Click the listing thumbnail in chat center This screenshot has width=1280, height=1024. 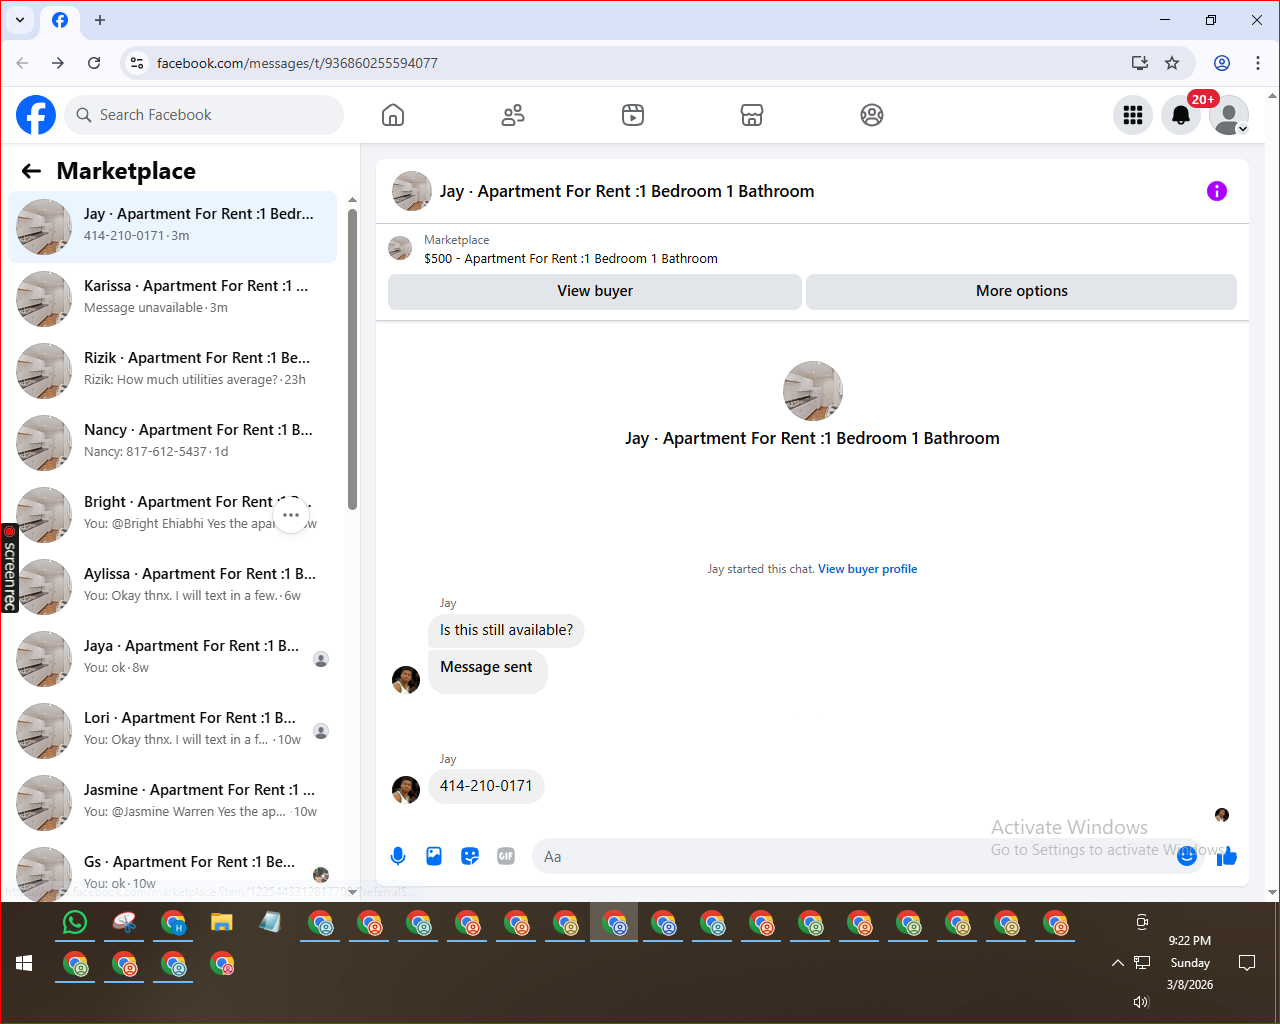[813, 391]
